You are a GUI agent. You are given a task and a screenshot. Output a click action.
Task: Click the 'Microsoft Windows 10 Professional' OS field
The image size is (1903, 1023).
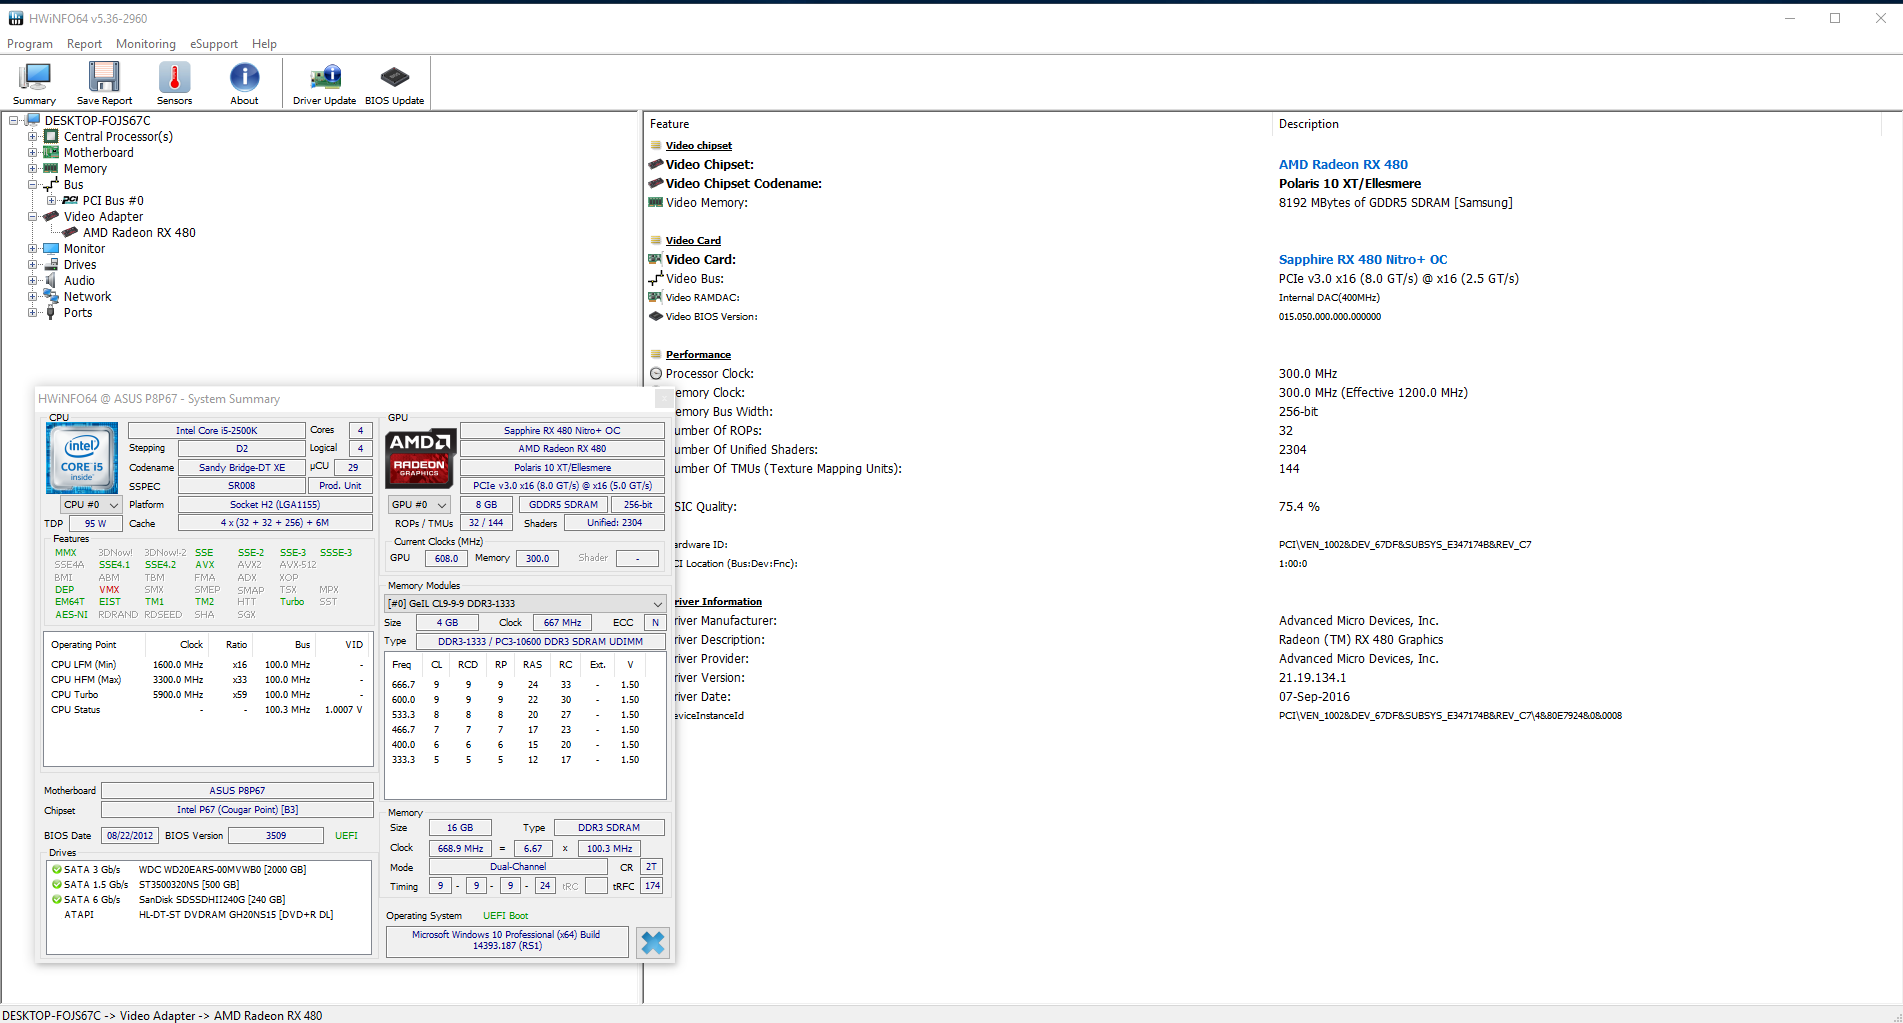pyautogui.click(x=507, y=941)
